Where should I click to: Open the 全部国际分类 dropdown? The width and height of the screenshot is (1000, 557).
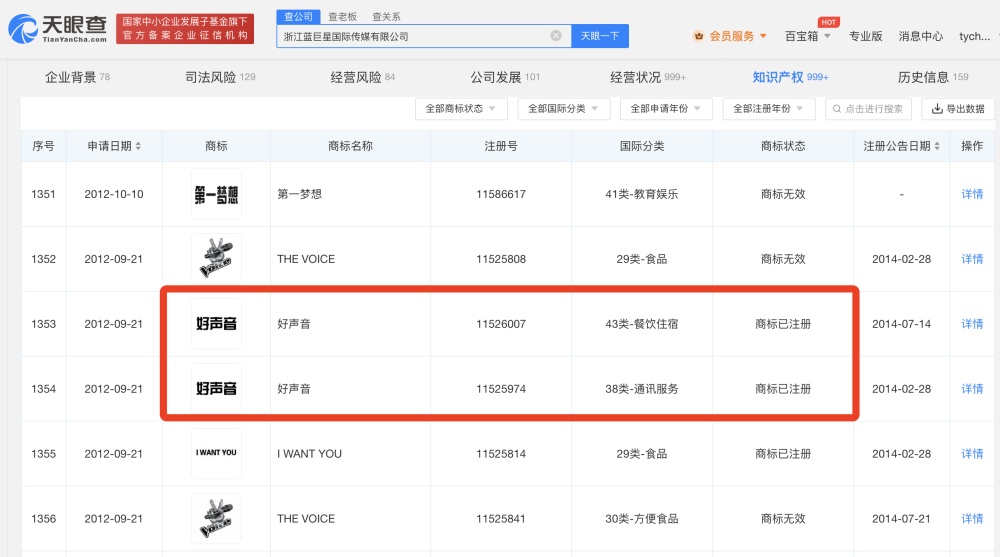(x=564, y=108)
